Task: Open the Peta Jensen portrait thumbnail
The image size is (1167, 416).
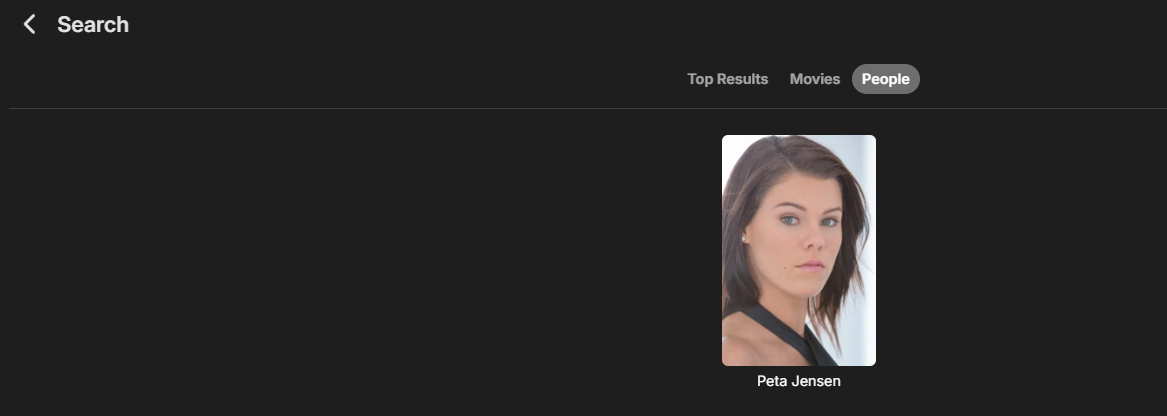Action: 798,250
